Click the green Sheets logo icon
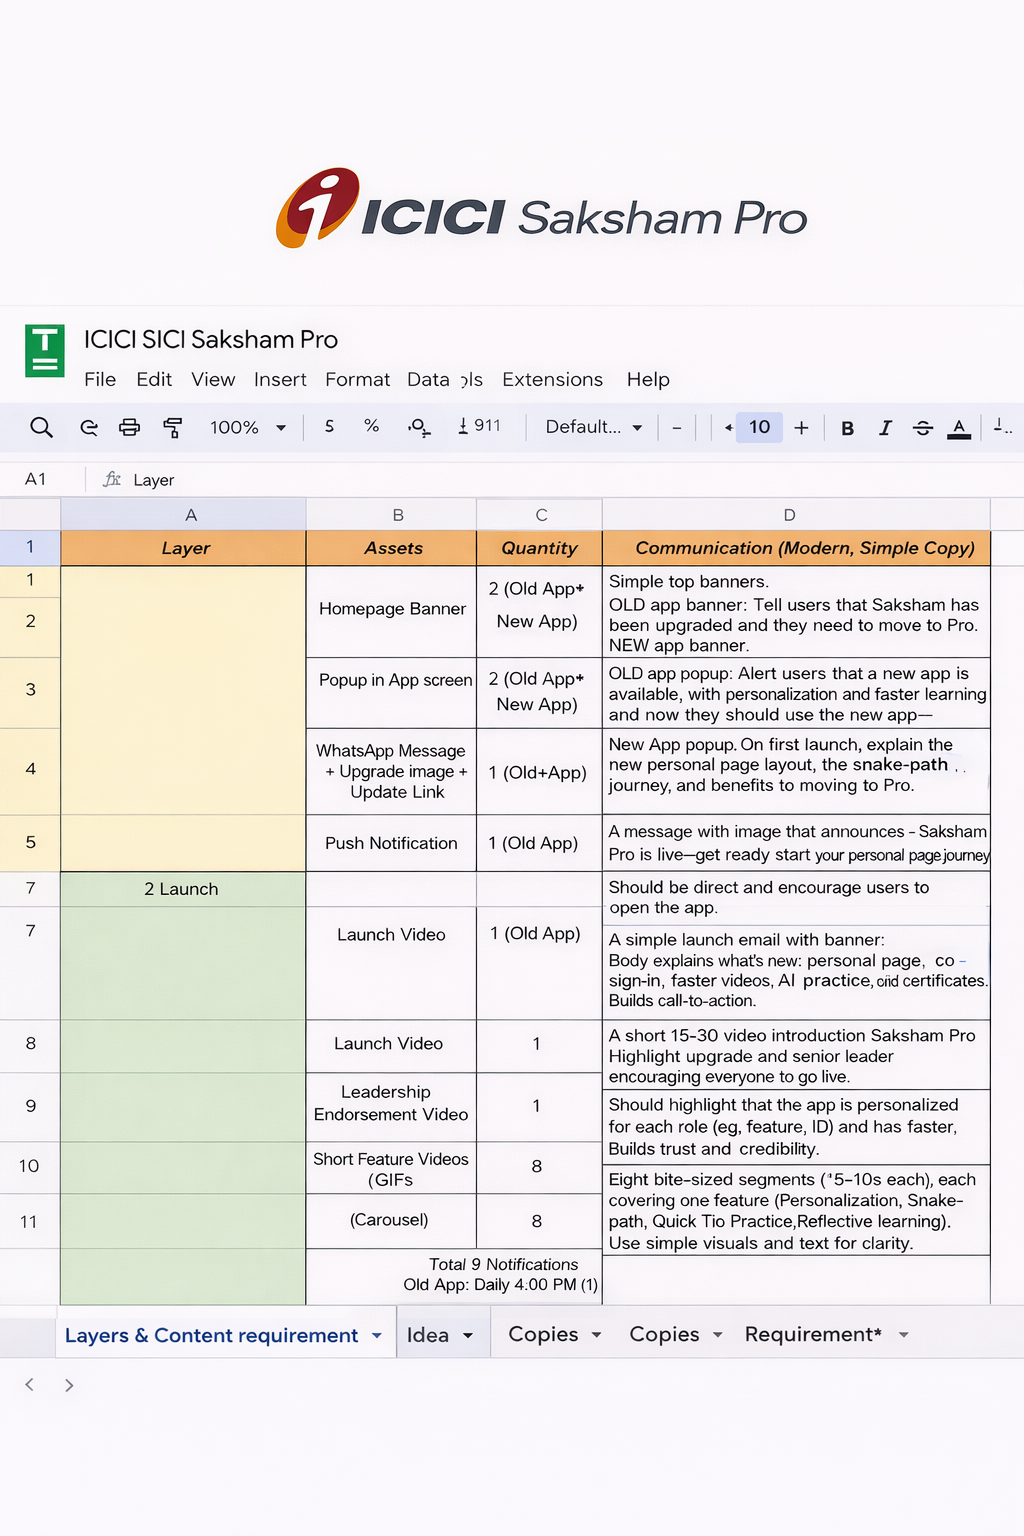Screen dimensions: 1024x1536 click(45, 350)
